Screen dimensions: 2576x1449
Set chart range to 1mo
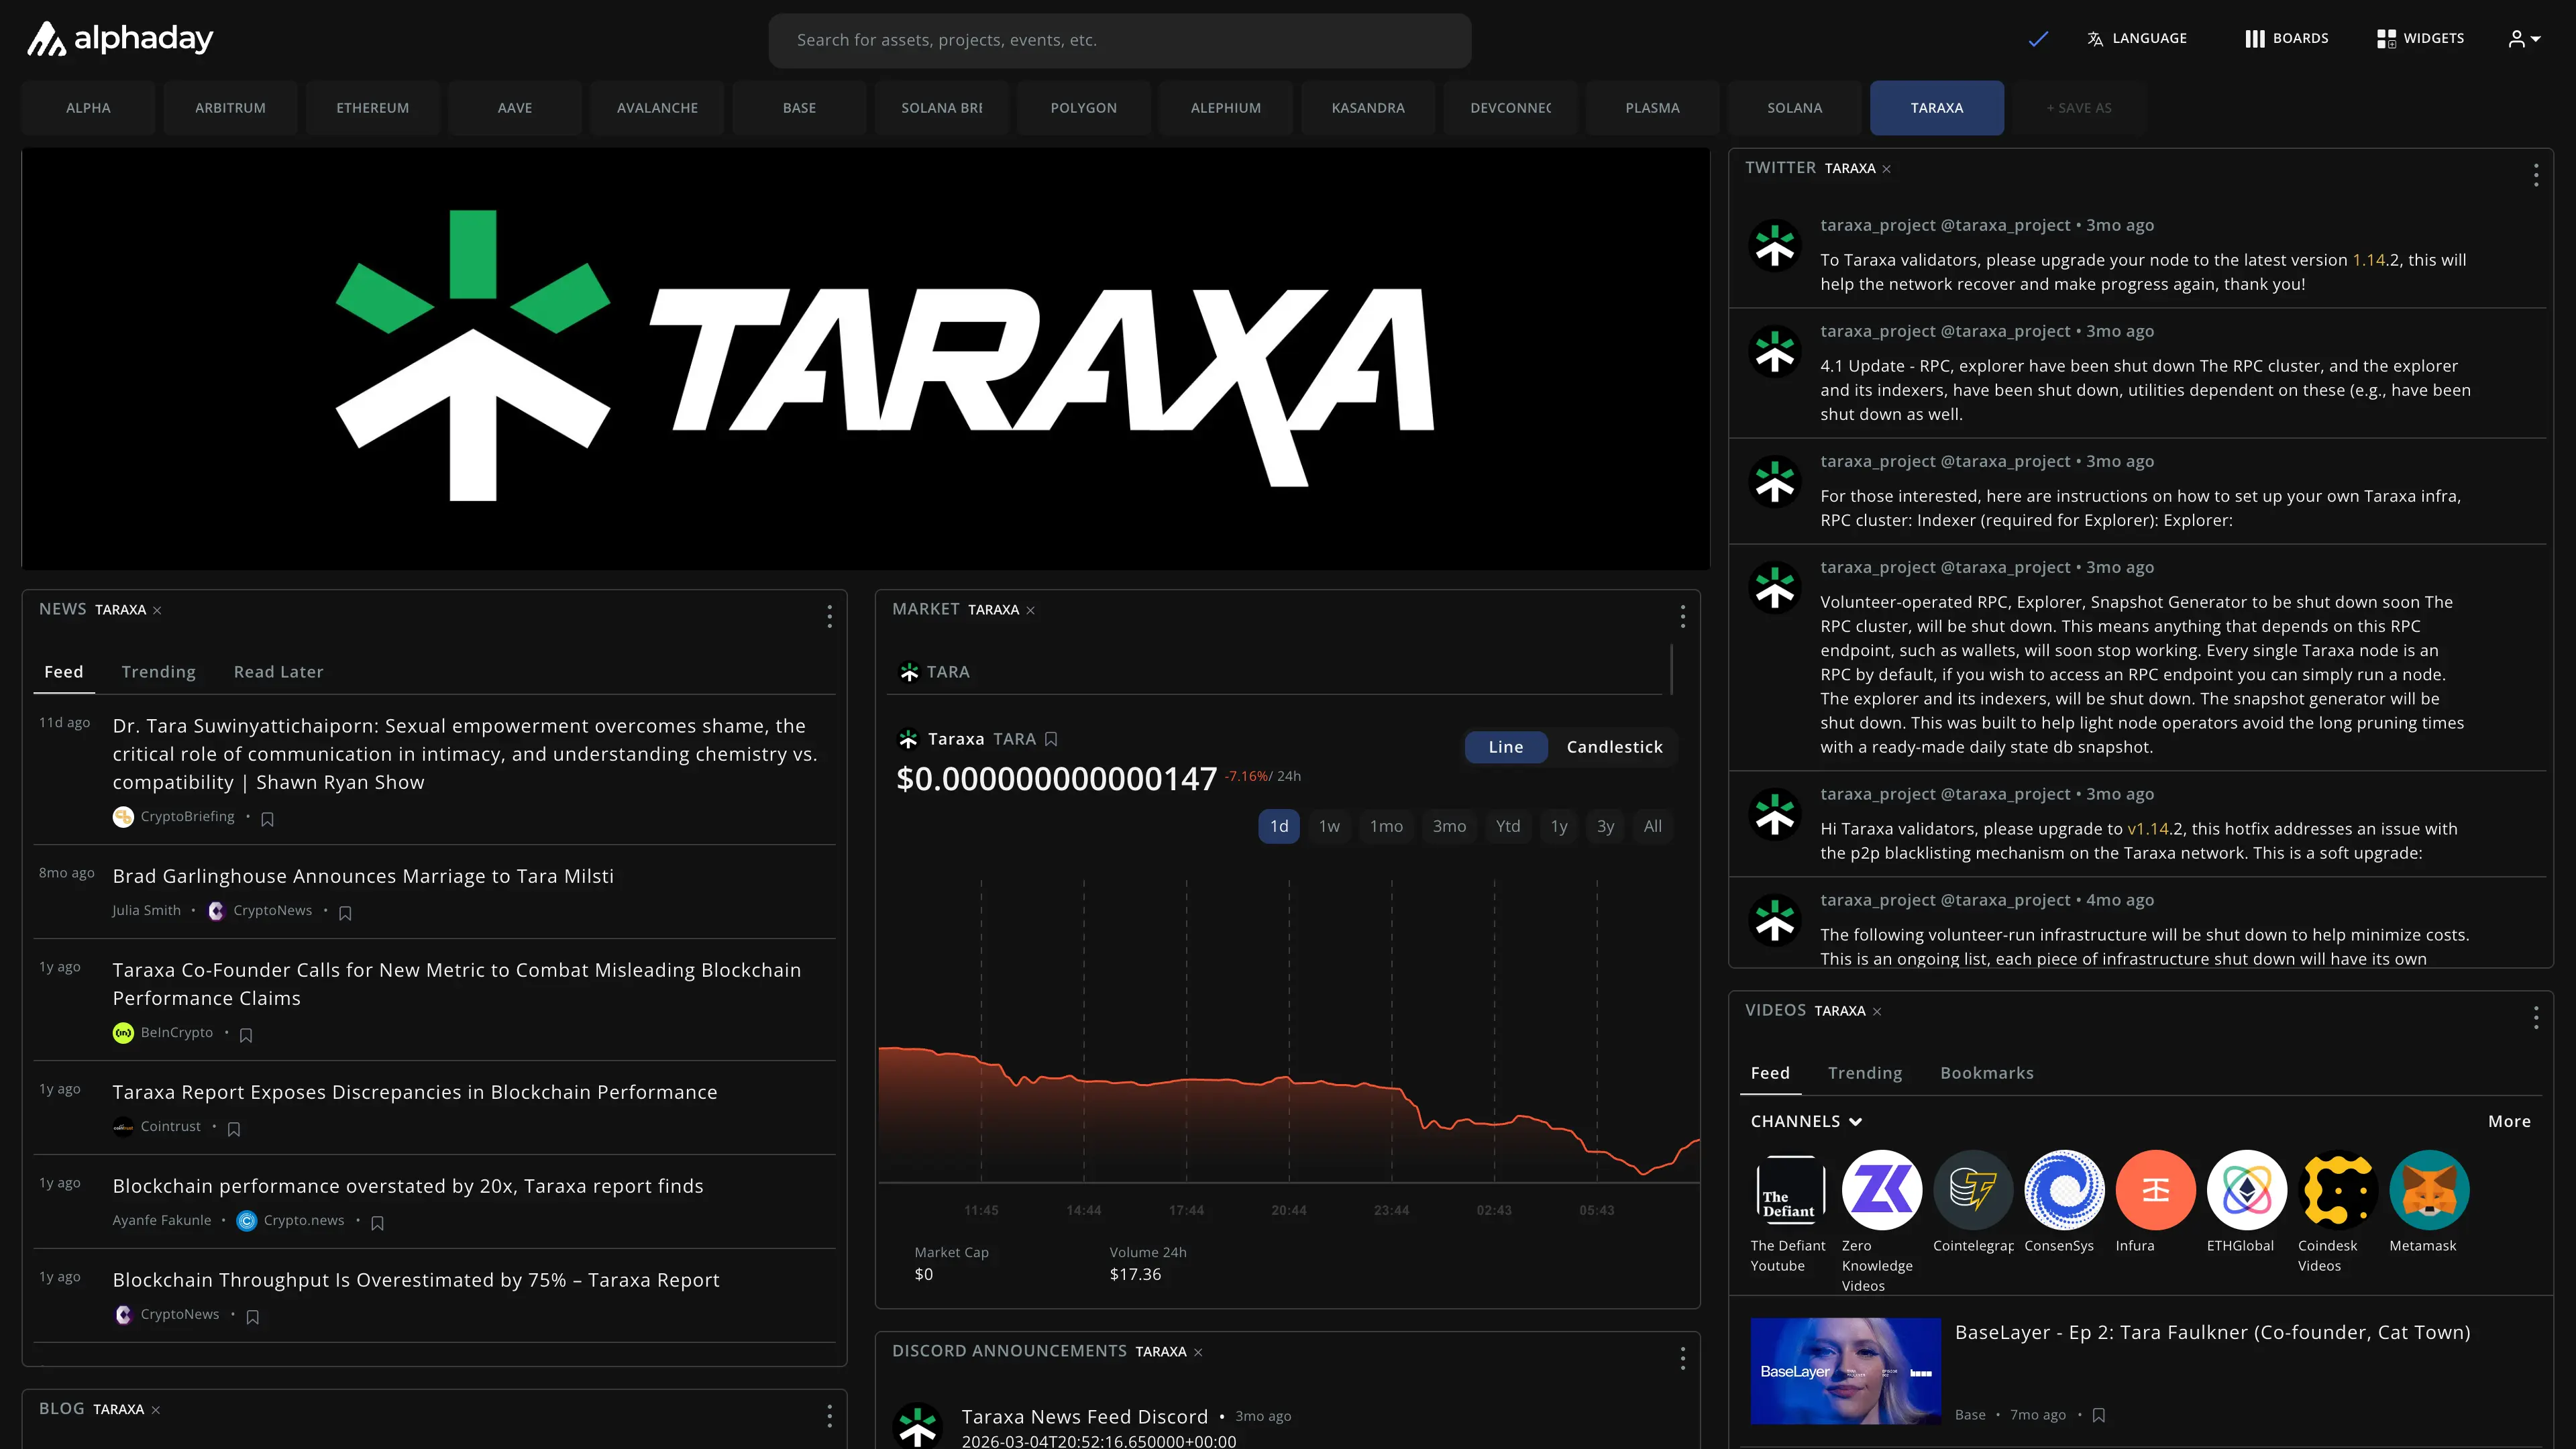click(1385, 826)
